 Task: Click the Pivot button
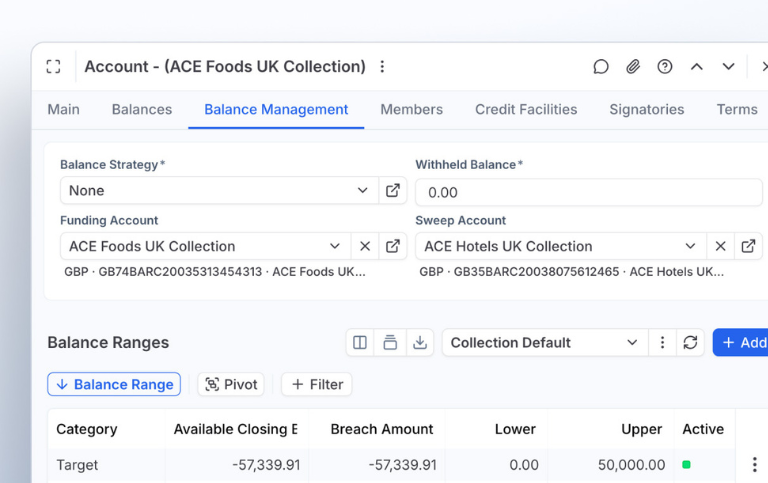click(231, 385)
